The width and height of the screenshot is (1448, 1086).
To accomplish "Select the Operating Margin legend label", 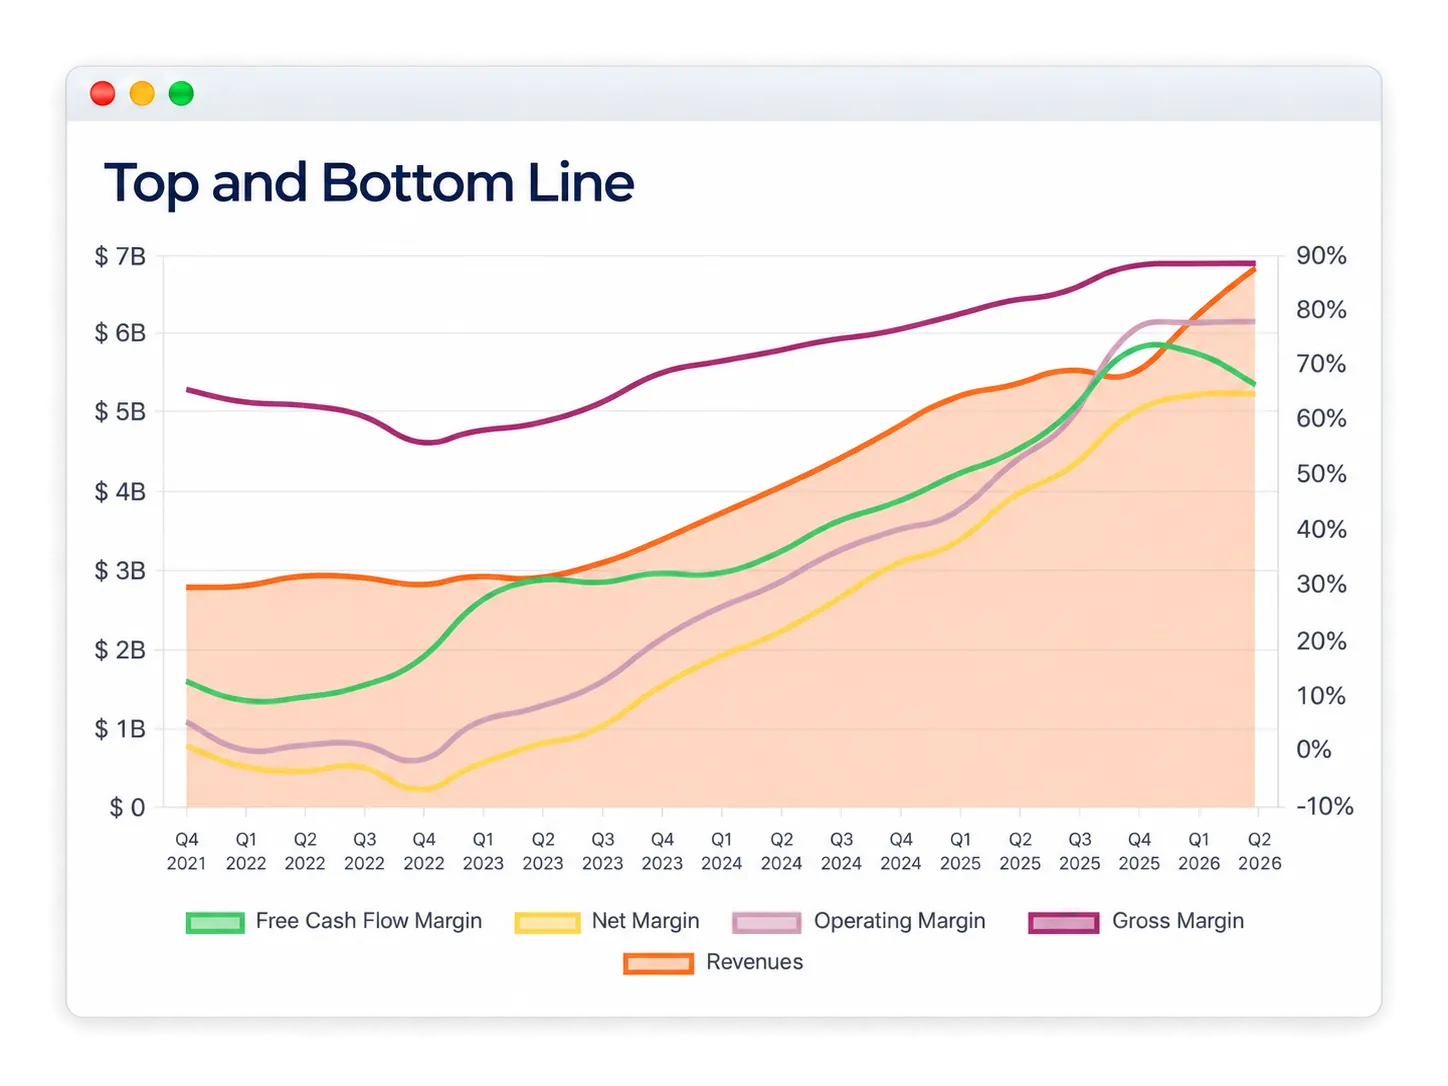I will click(x=900, y=921).
